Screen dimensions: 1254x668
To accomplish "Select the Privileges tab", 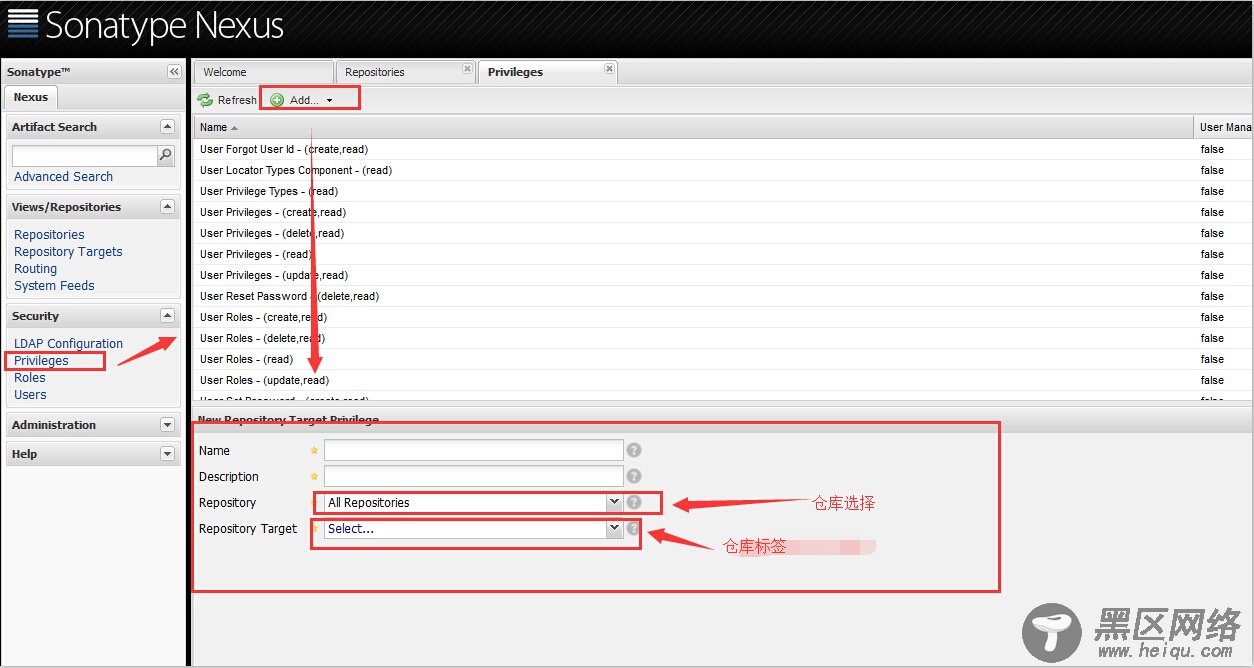I will pyautogui.click(x=548, y=72).
